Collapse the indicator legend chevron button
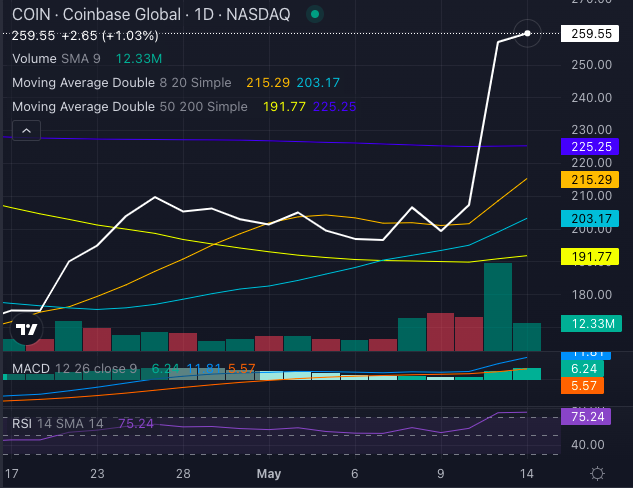 [26, 131]
